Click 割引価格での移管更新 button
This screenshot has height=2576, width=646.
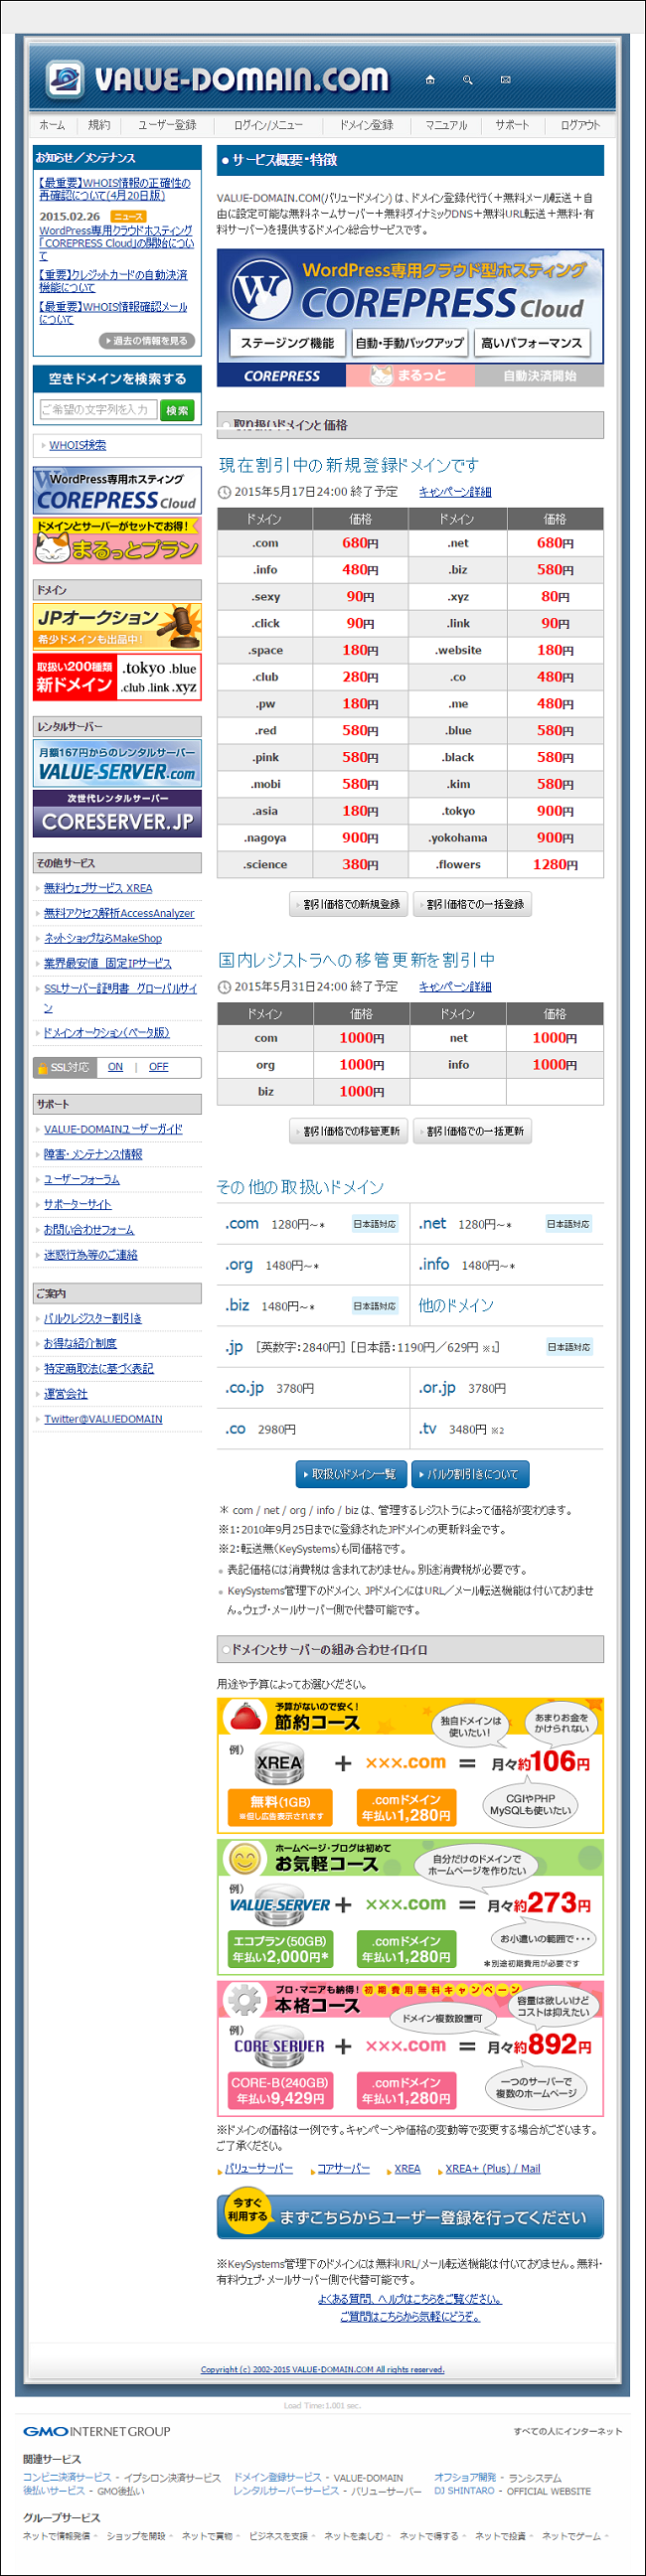coord(349,1131)
